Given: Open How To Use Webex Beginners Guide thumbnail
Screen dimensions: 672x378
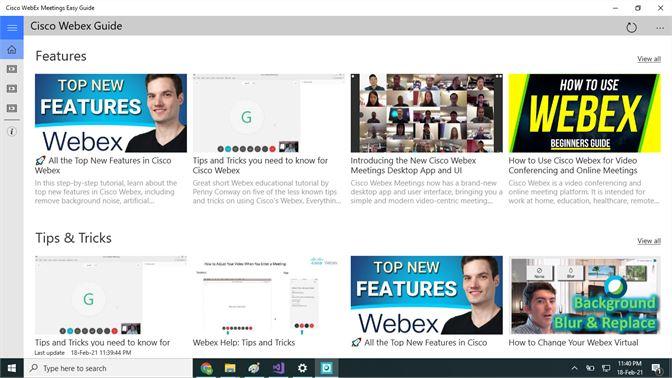Looking at the screenshot, I should [x=585, y=113].
